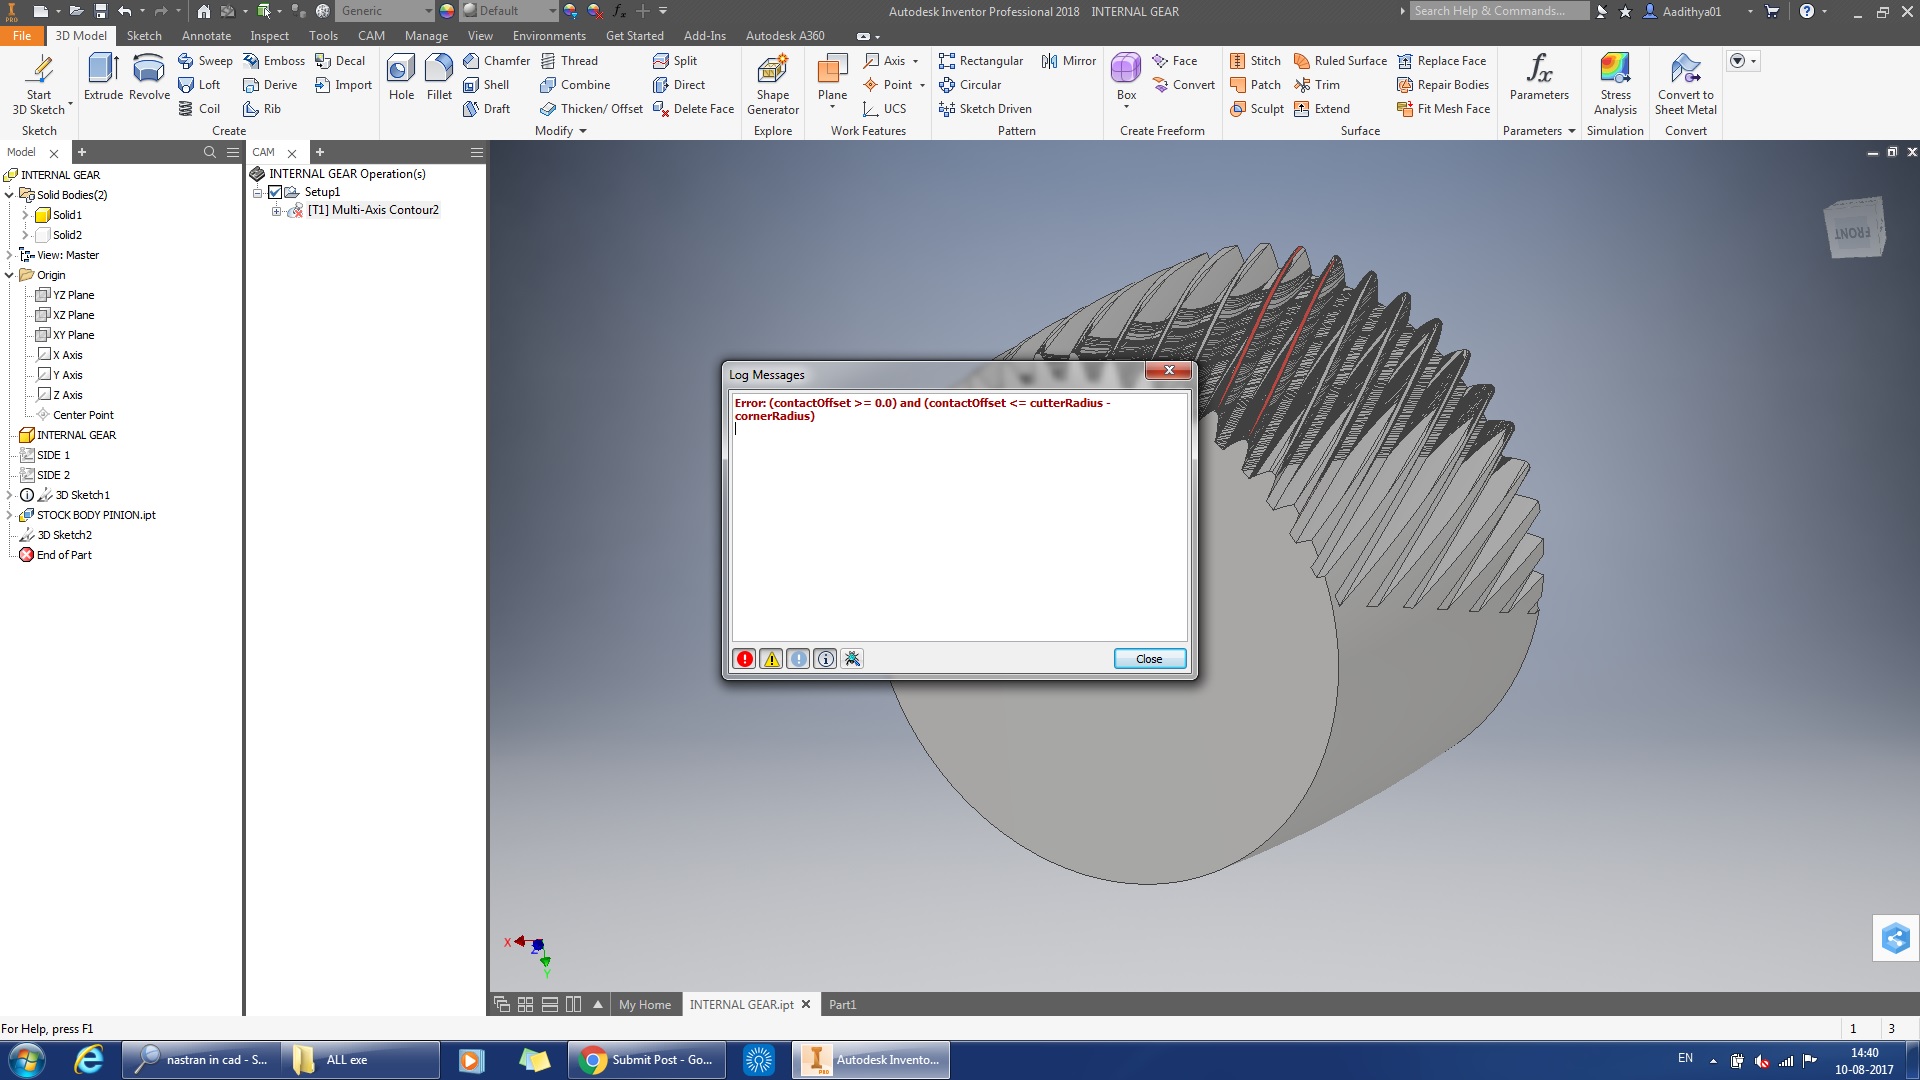Expand the Multi-Axis Contour2 operation node

277,210
